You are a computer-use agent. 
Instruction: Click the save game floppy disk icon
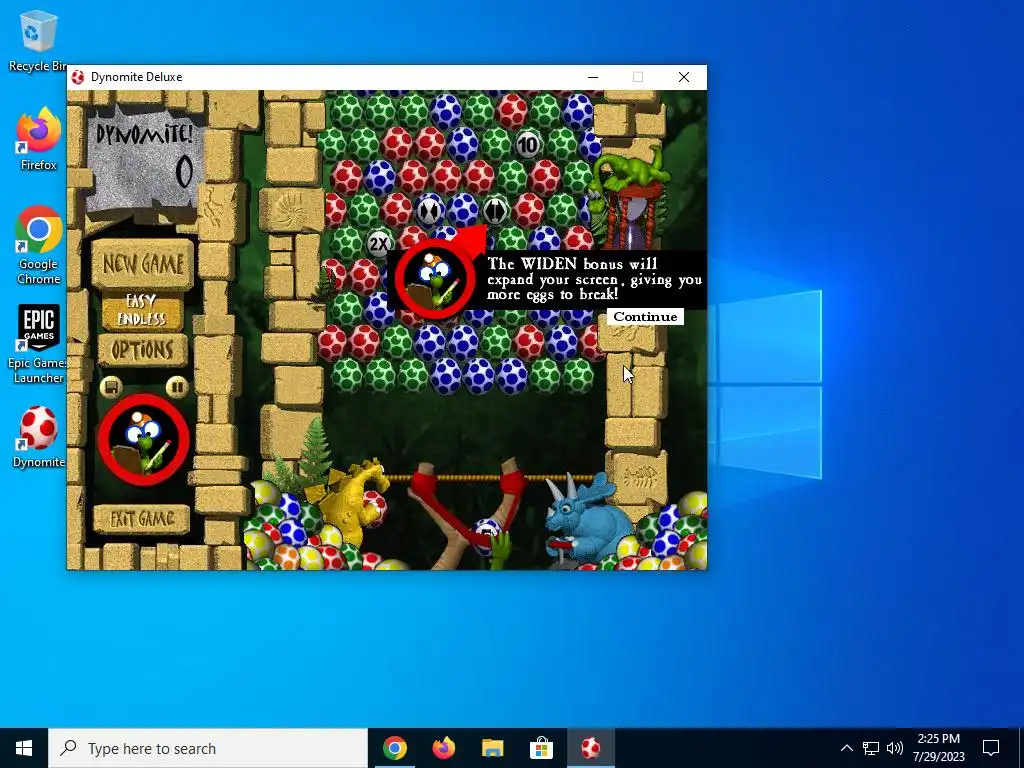tap(111, 387)
